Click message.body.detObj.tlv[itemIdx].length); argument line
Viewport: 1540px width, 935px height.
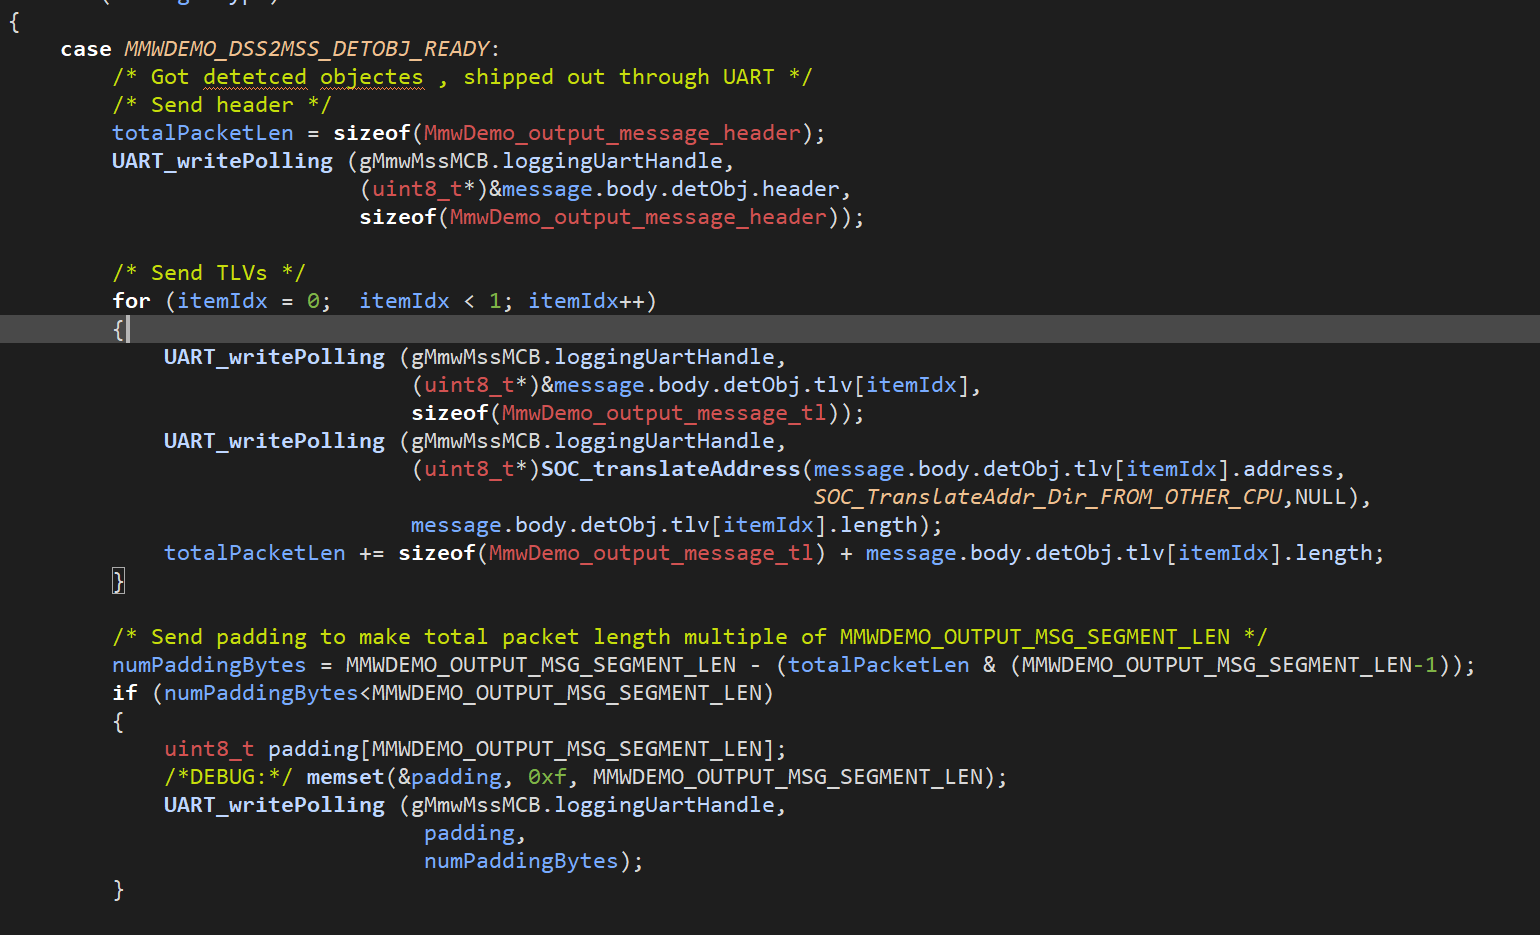point(677,525)
